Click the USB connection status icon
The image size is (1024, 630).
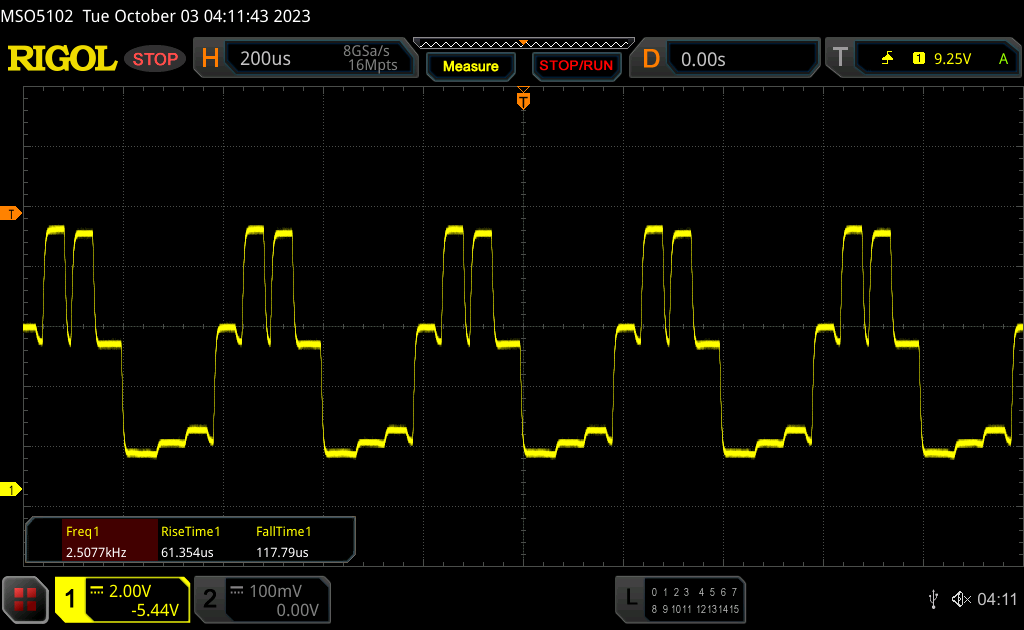(933, 598)
